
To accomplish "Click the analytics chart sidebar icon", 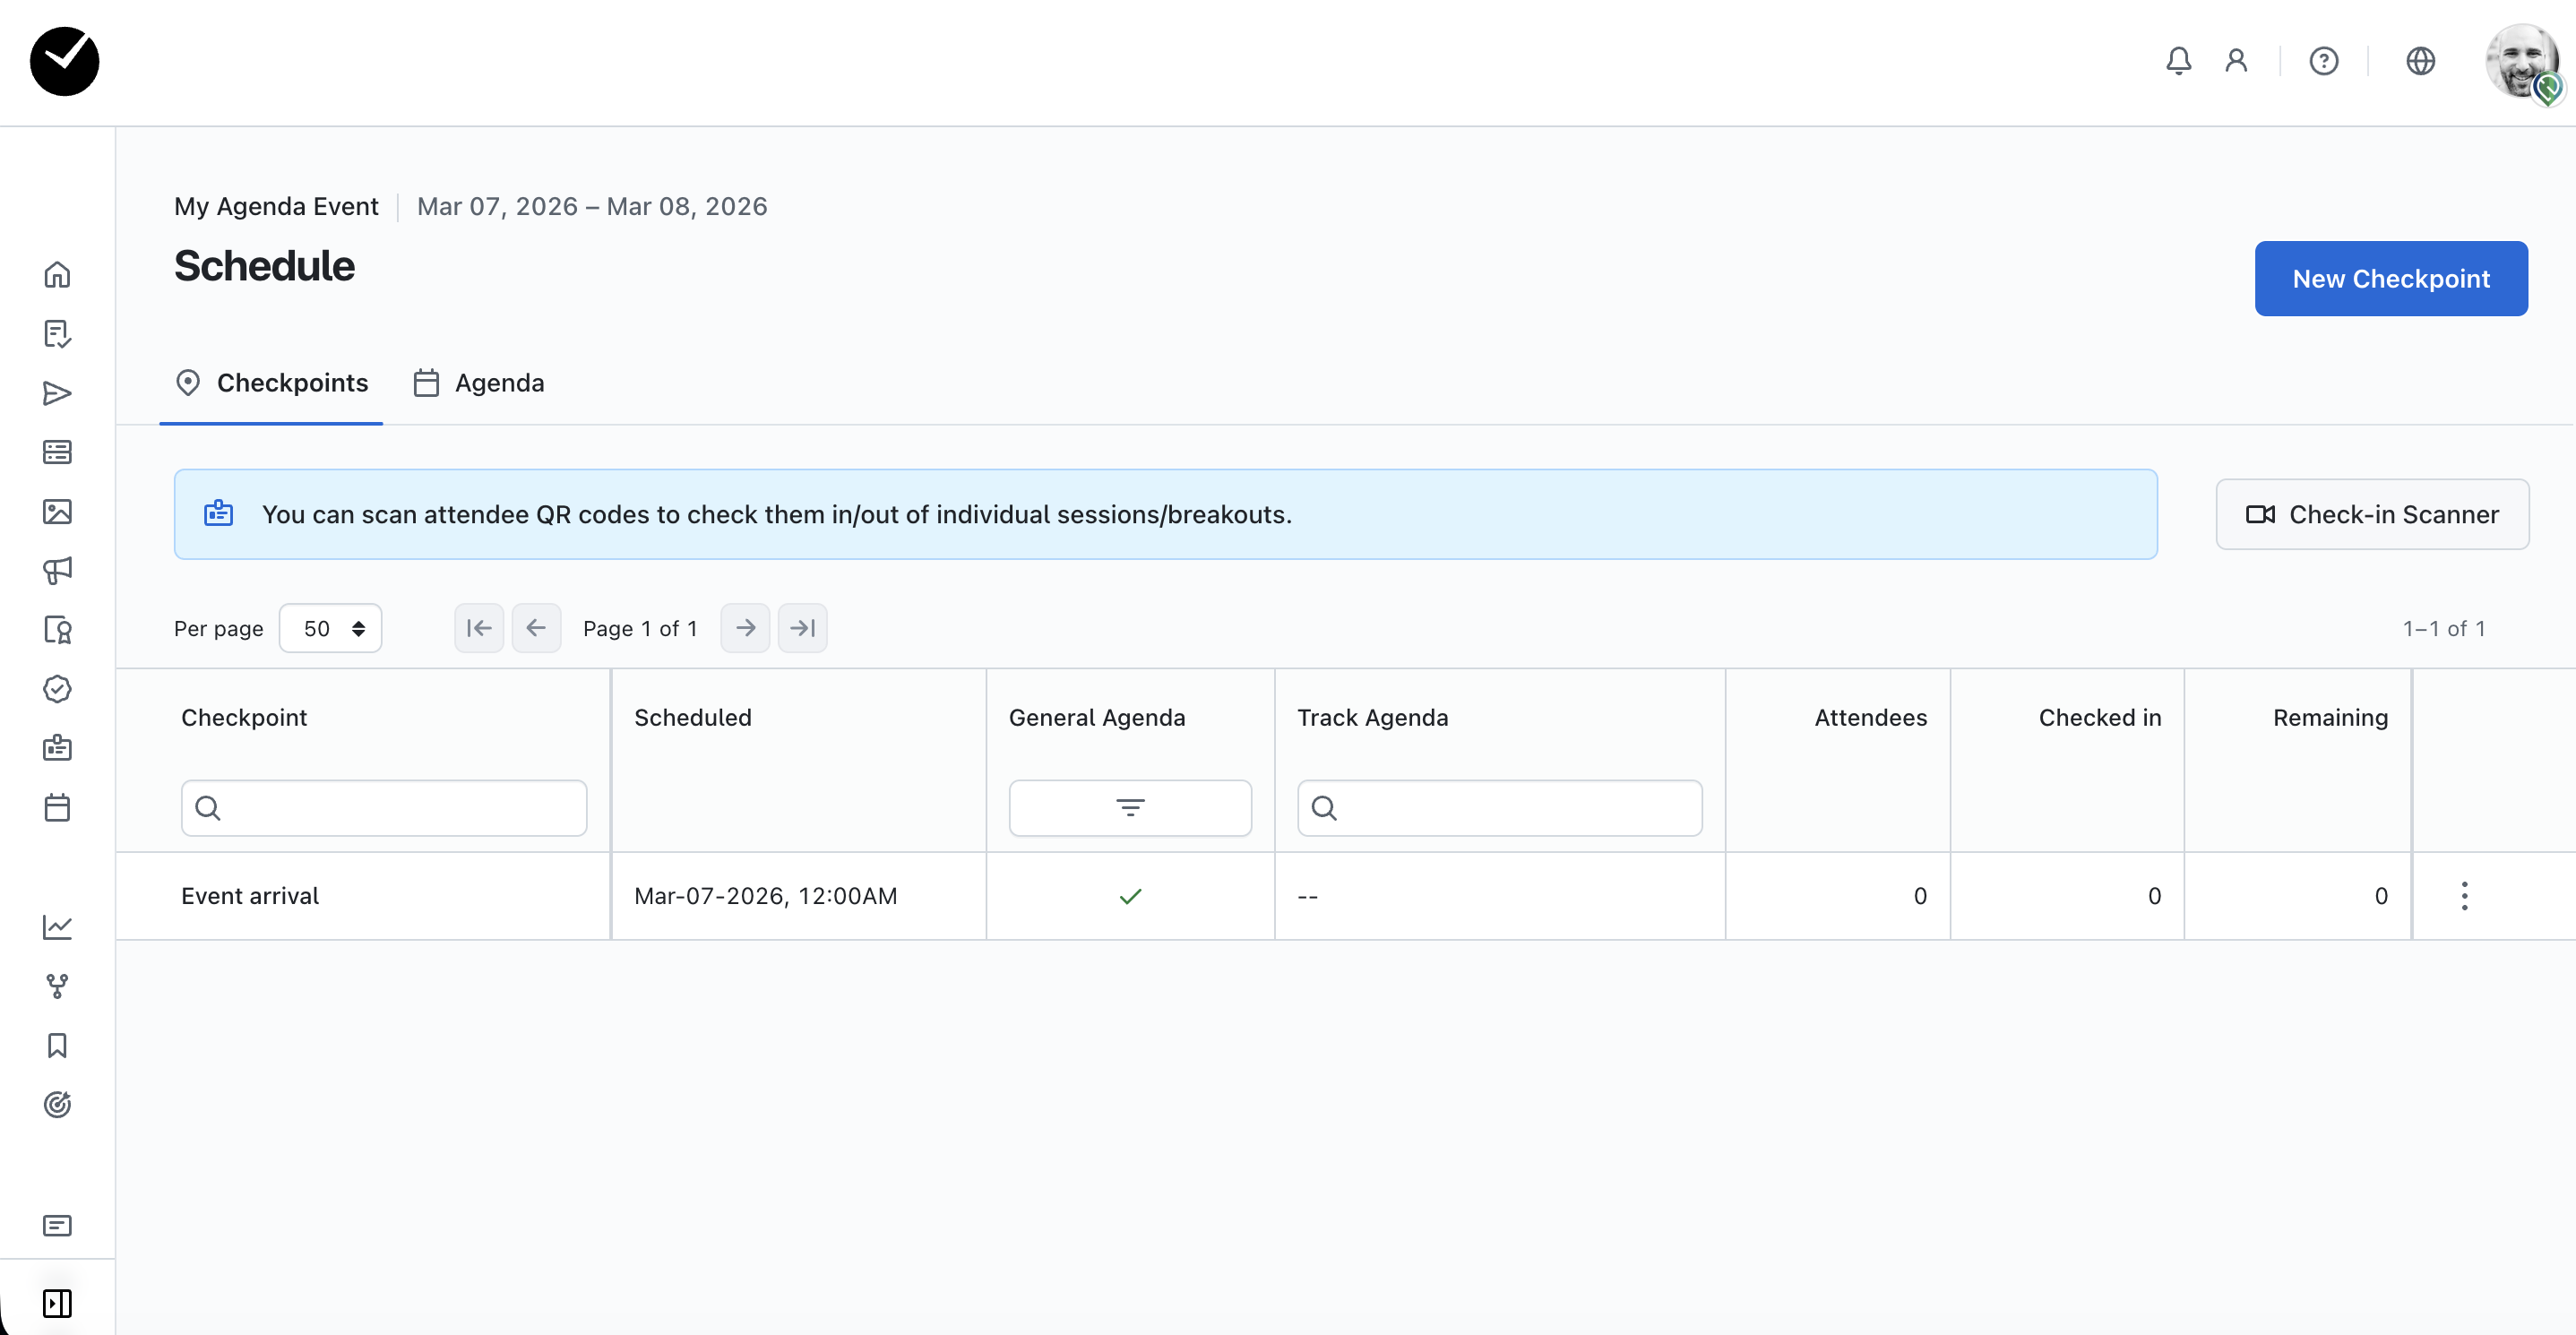I will (57, 926).
